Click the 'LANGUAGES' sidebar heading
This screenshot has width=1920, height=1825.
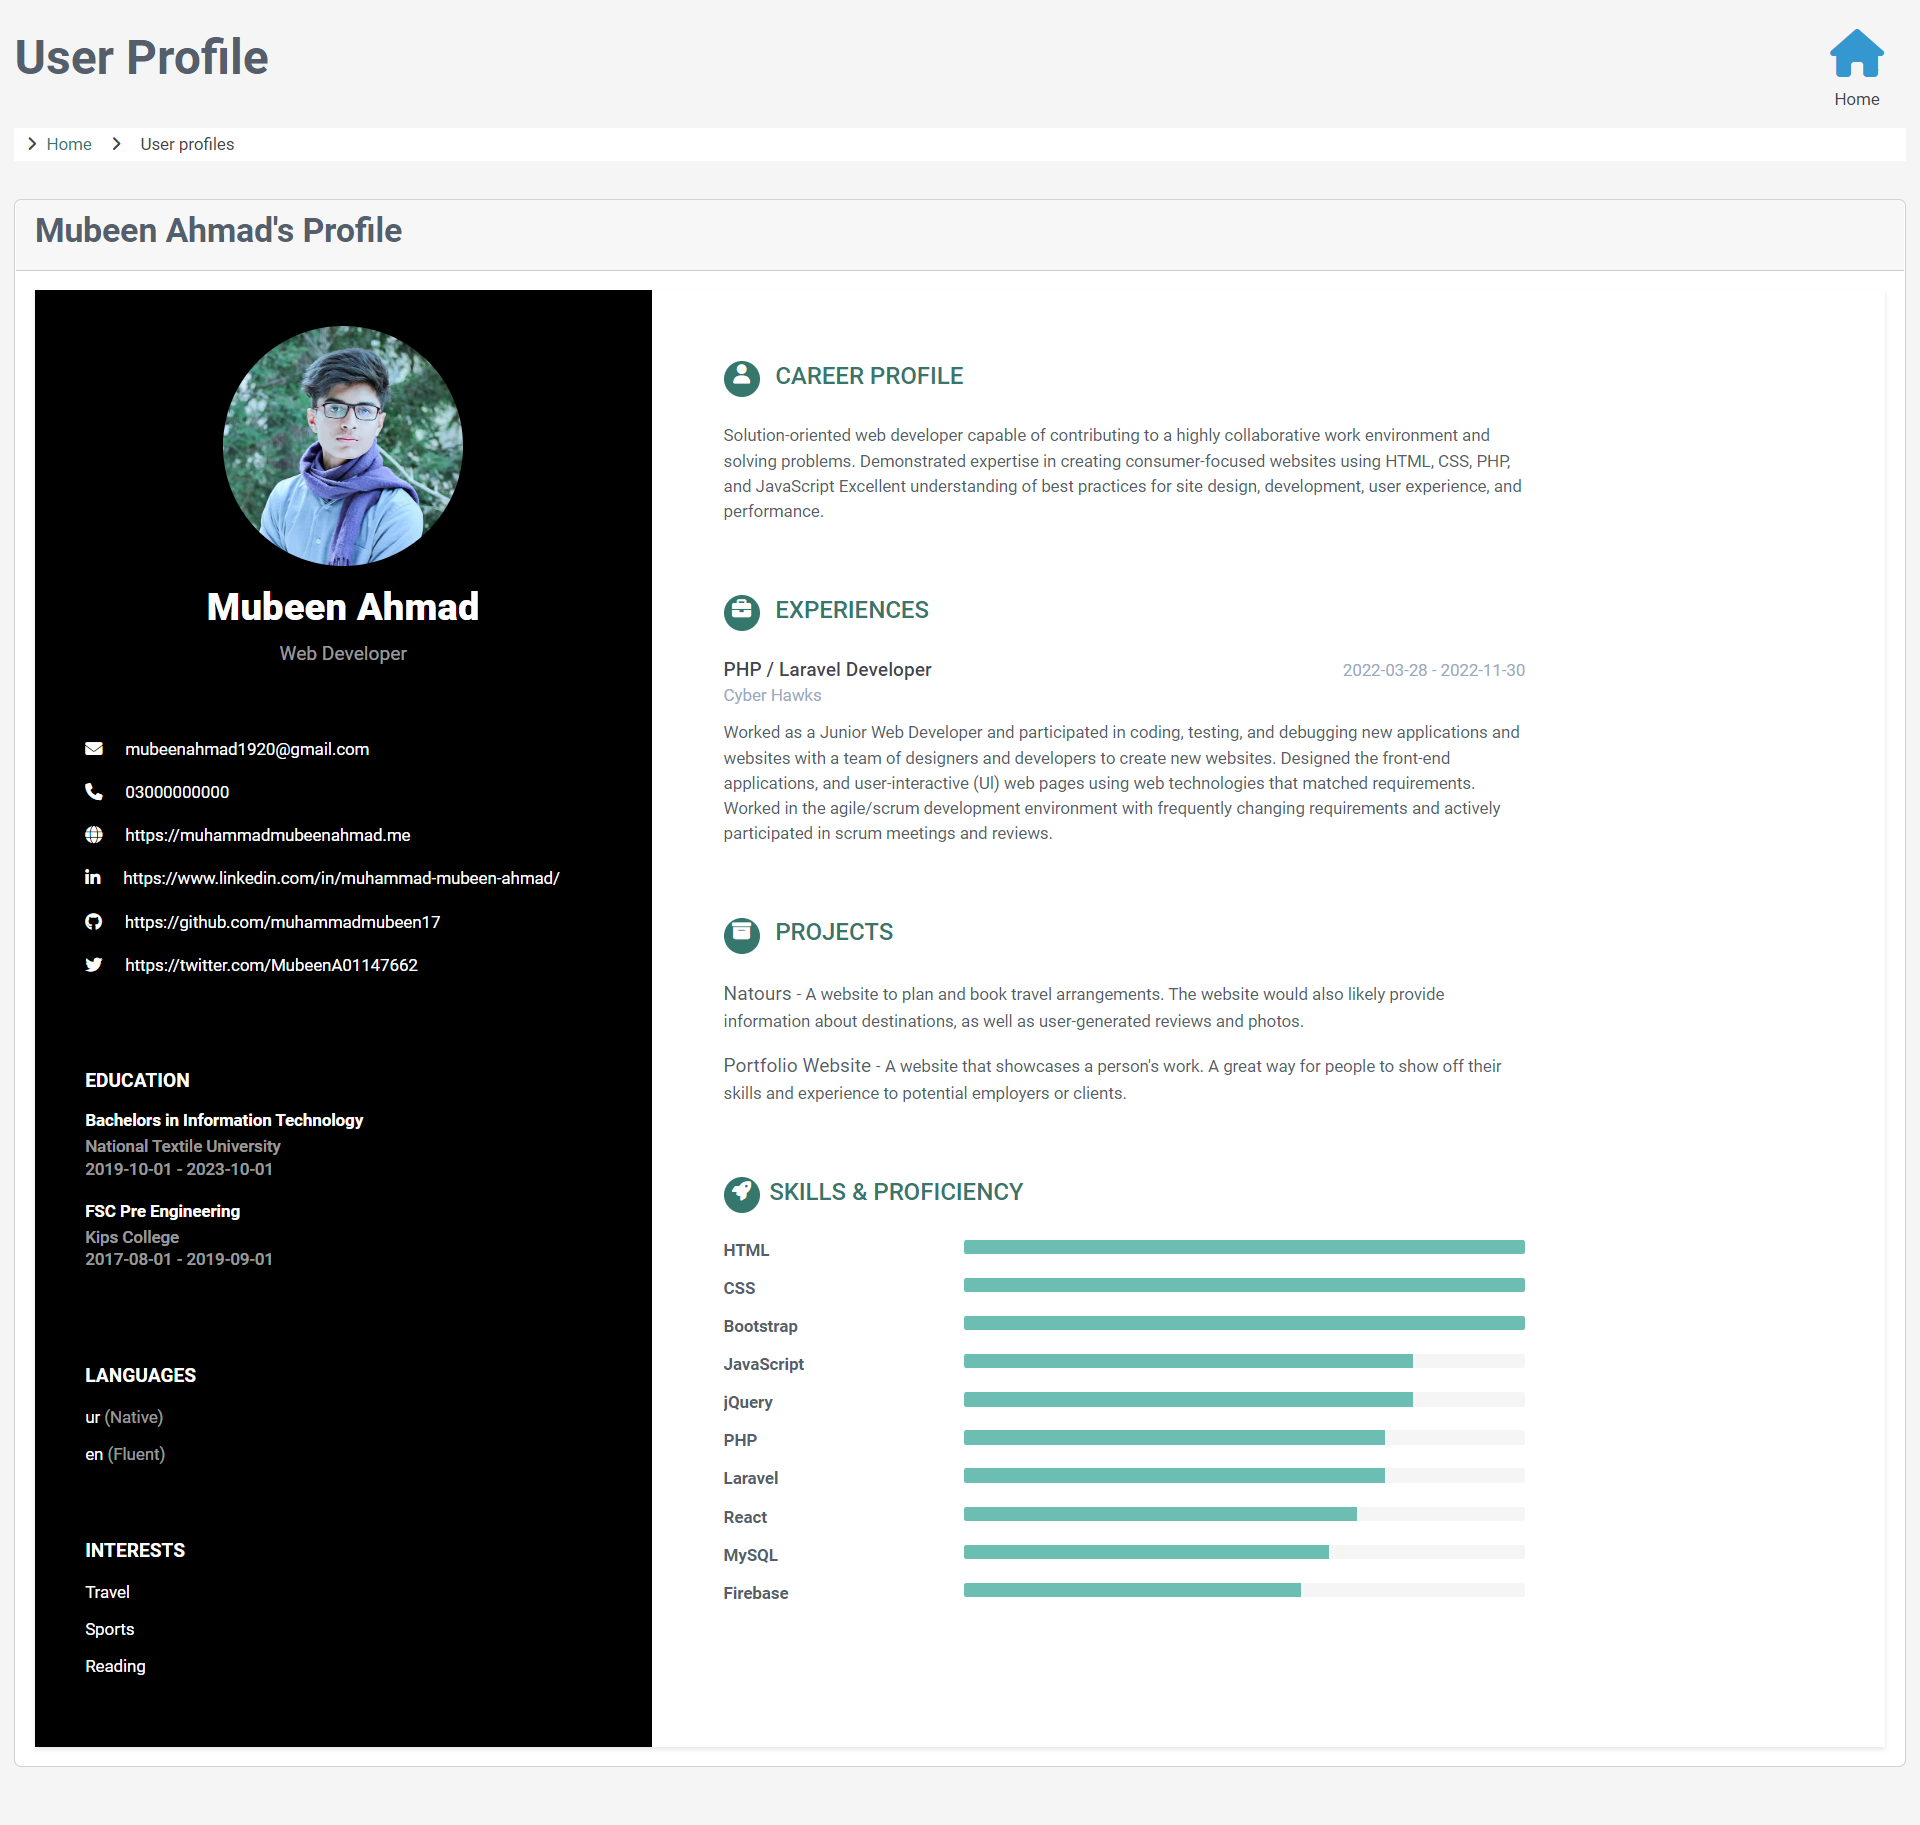(140, 1375)
